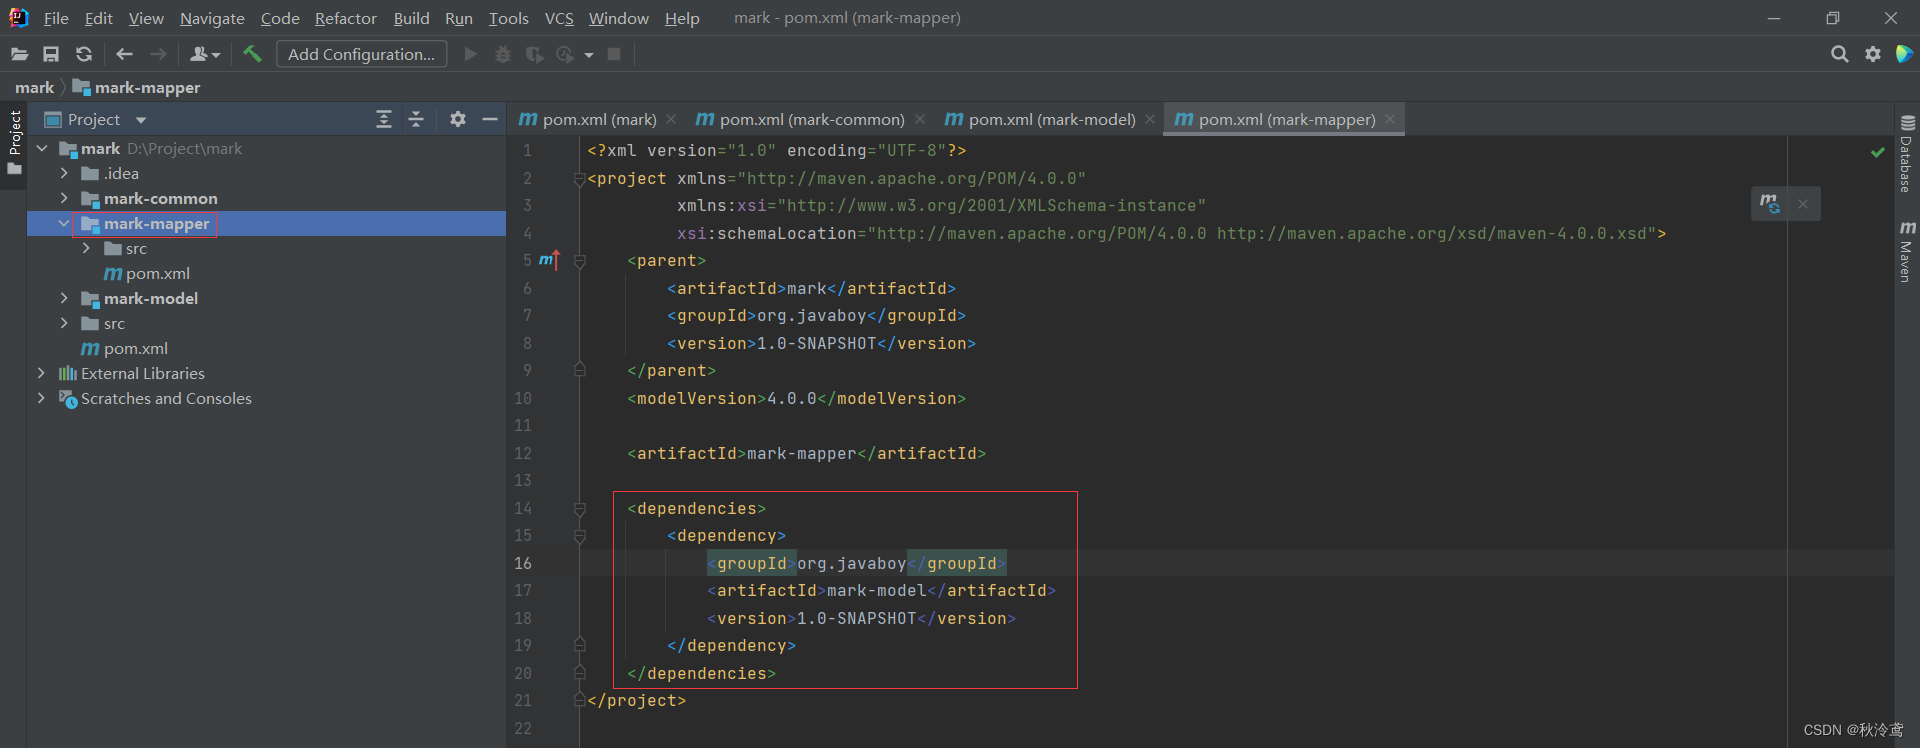This screenshot has width=1920, height=748.
Task: Expand the .idea folder
Action: pyautogui.click(x=64, y=173)
